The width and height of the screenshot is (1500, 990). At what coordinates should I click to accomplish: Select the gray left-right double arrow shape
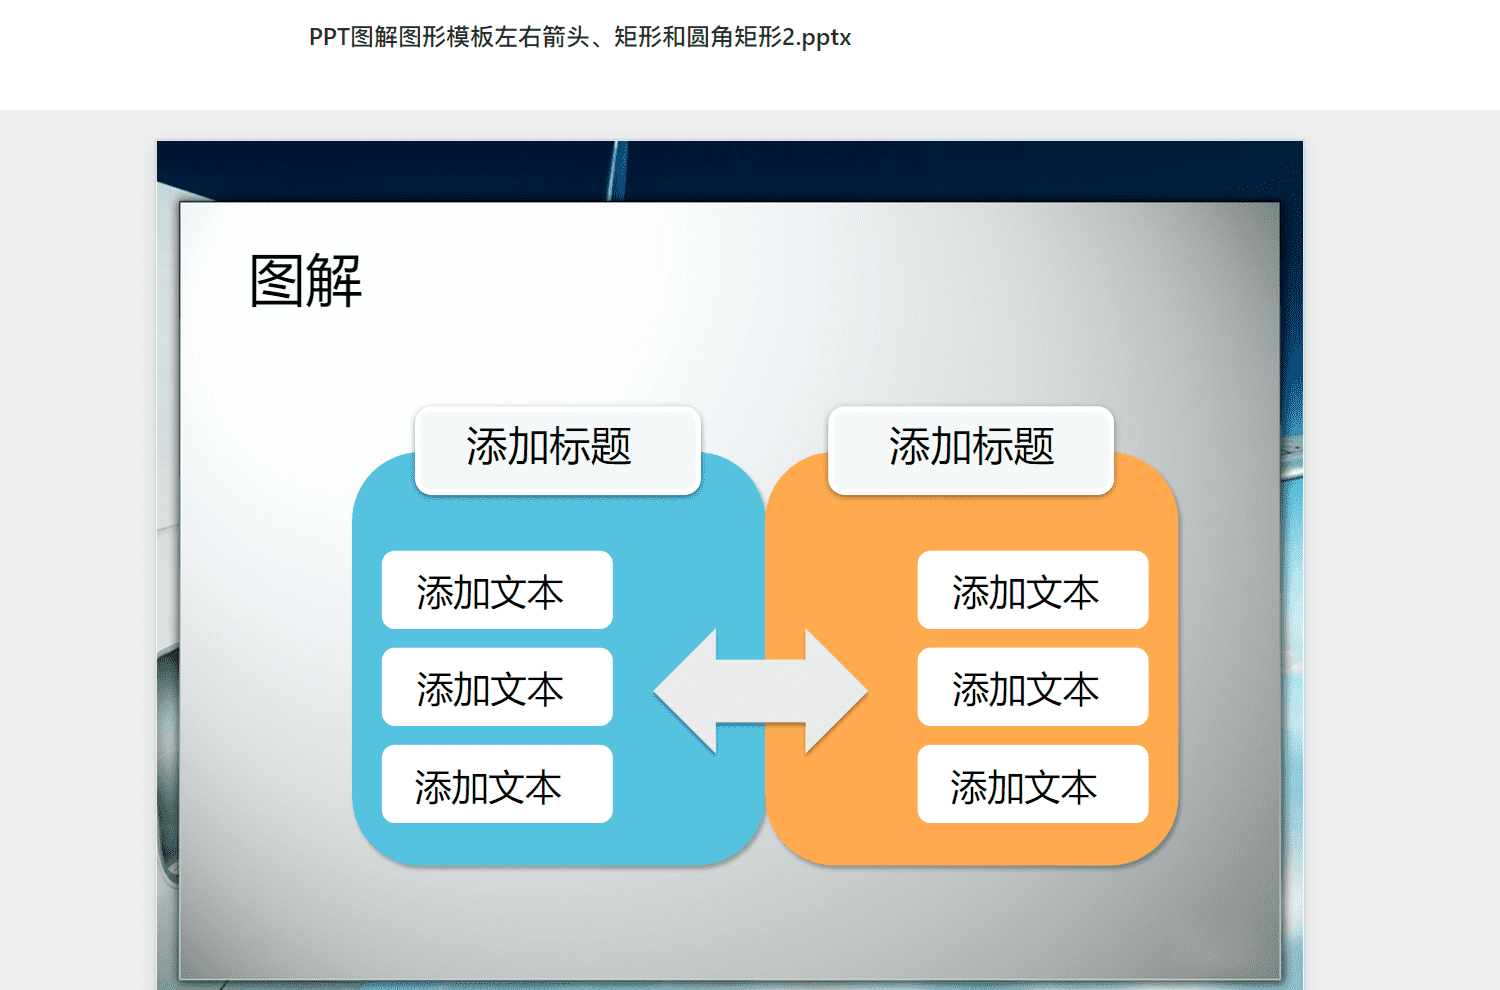pyautogui.click(x=760, y=691)
